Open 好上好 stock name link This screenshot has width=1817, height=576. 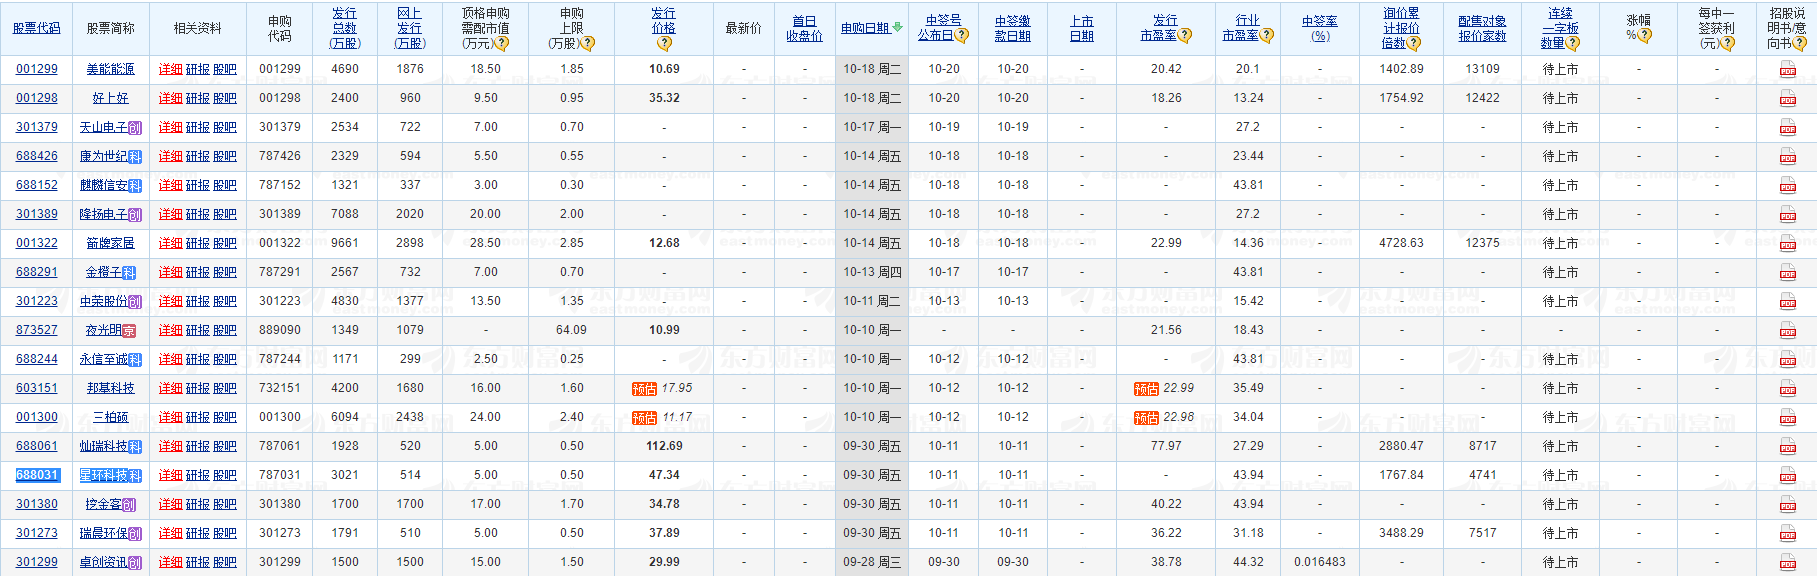coord(110,98)
